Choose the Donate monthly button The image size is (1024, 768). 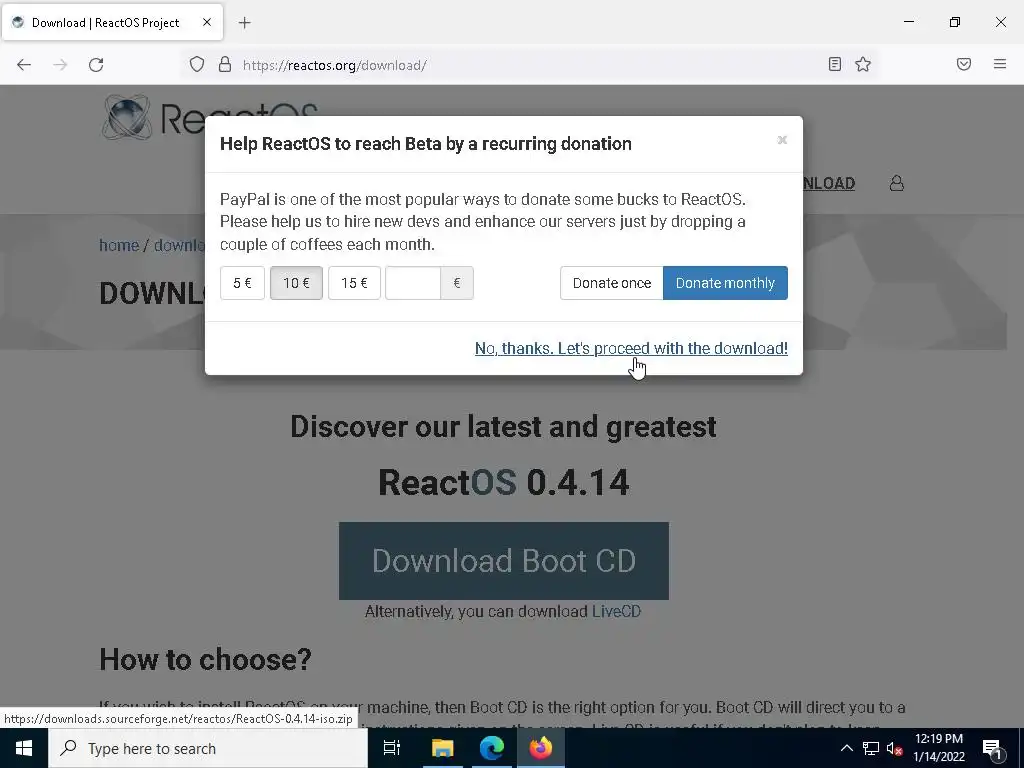click(x=725, y=283)
